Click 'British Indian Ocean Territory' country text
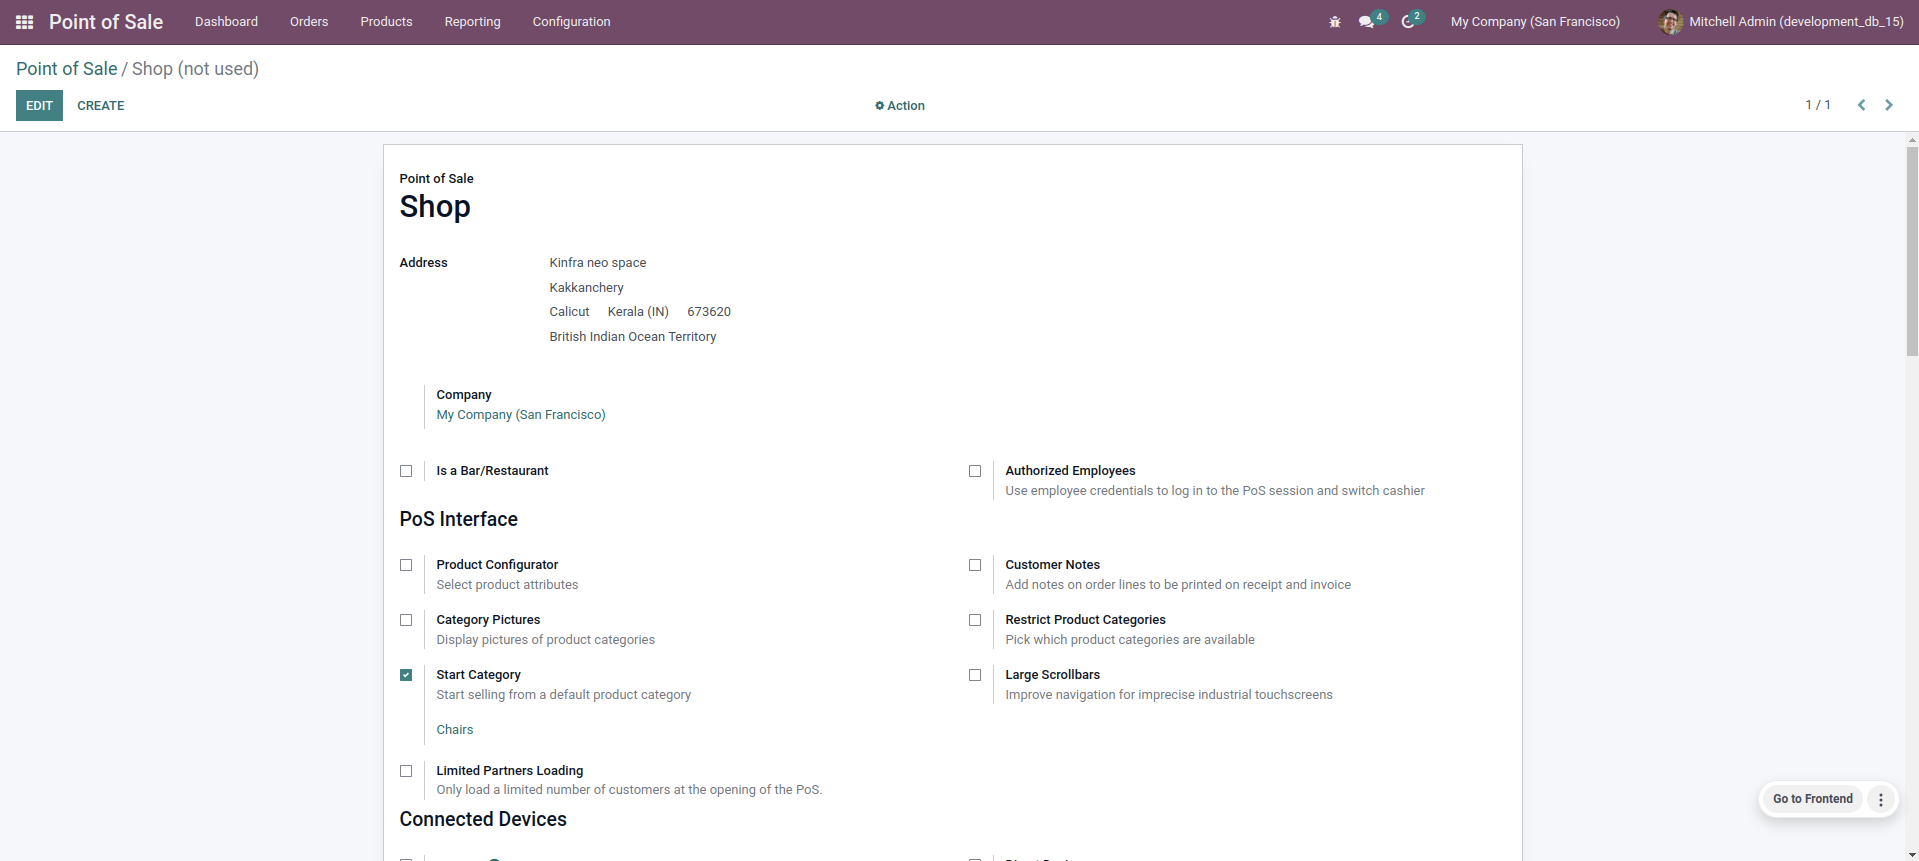 633,337
